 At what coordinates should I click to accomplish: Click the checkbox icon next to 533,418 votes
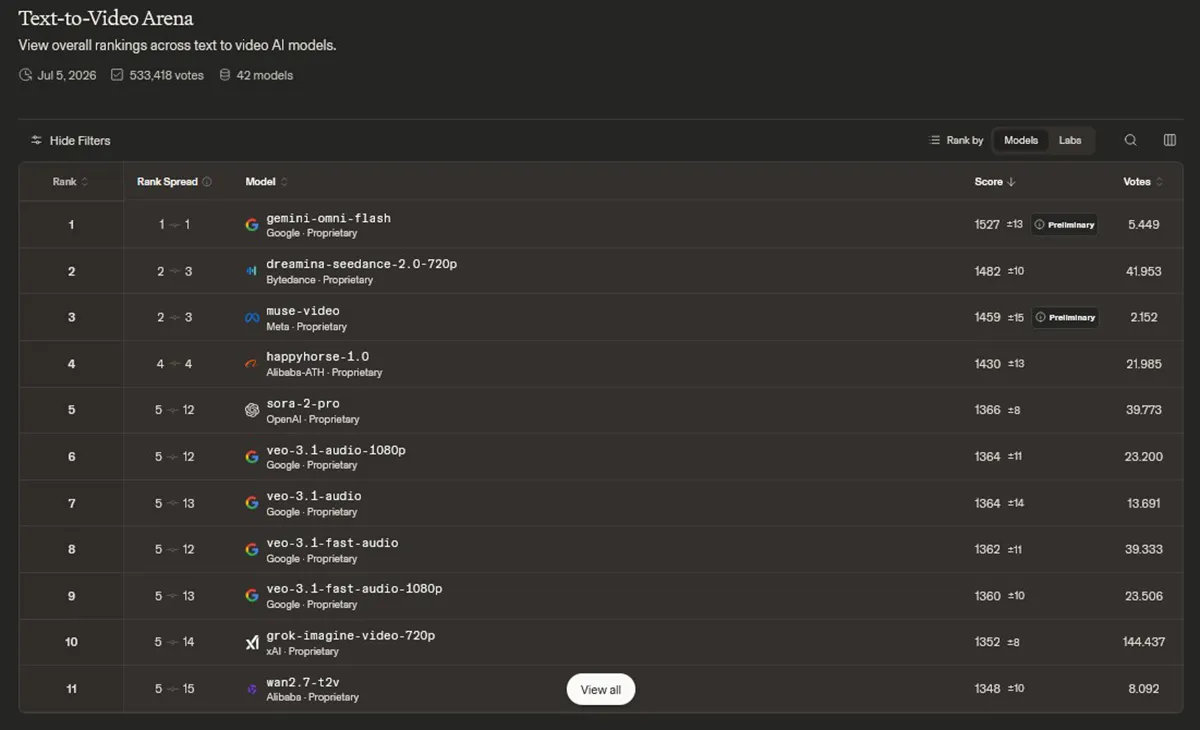tap(117, 75)
